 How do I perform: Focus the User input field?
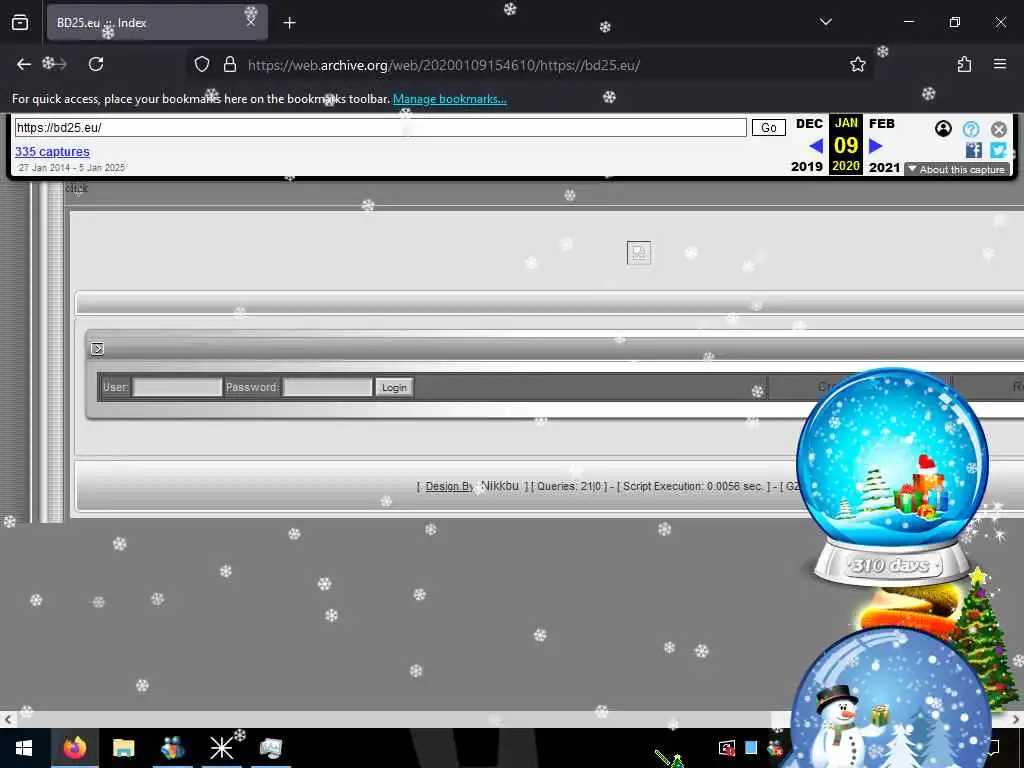pos(177,387)
